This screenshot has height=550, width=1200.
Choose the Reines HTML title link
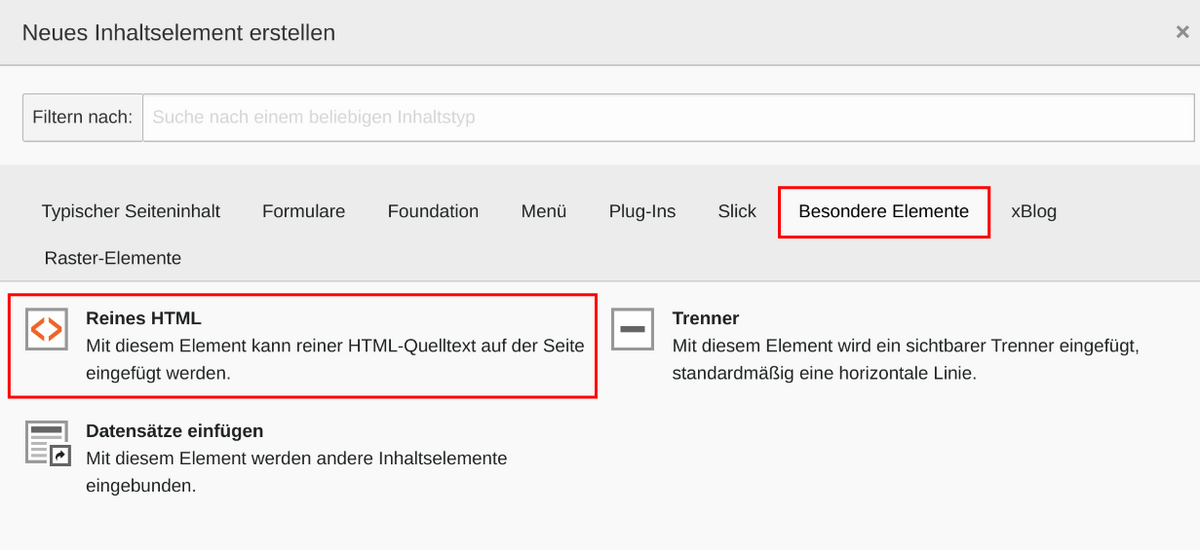tap(144, 318)
